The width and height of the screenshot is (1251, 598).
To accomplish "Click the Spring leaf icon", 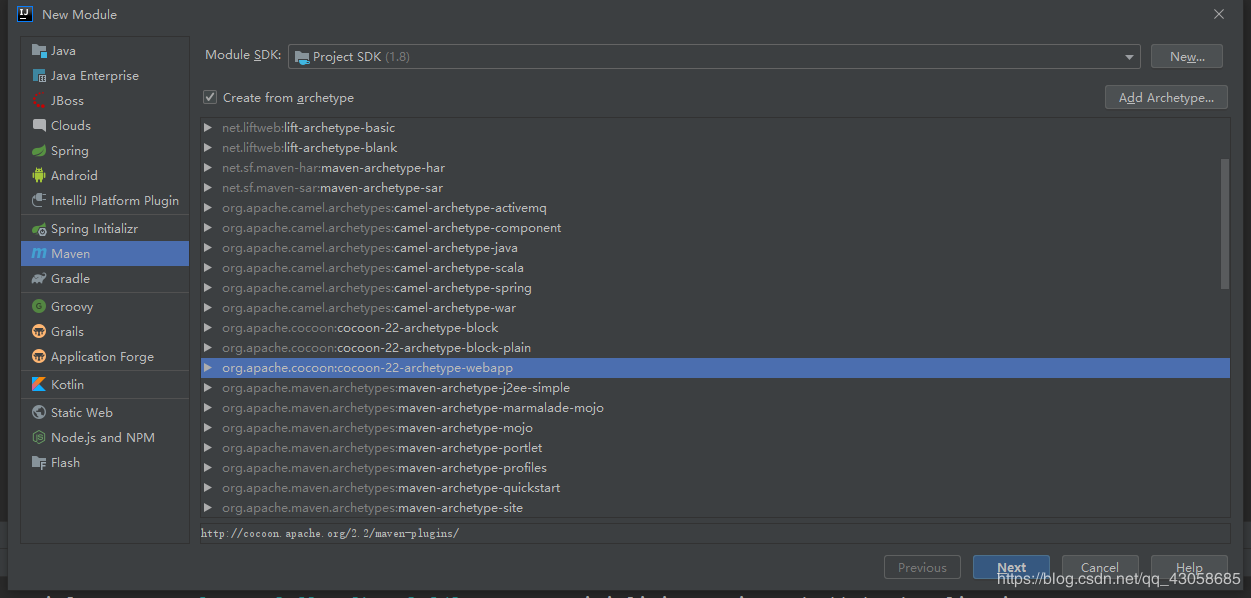I will 39,151.
